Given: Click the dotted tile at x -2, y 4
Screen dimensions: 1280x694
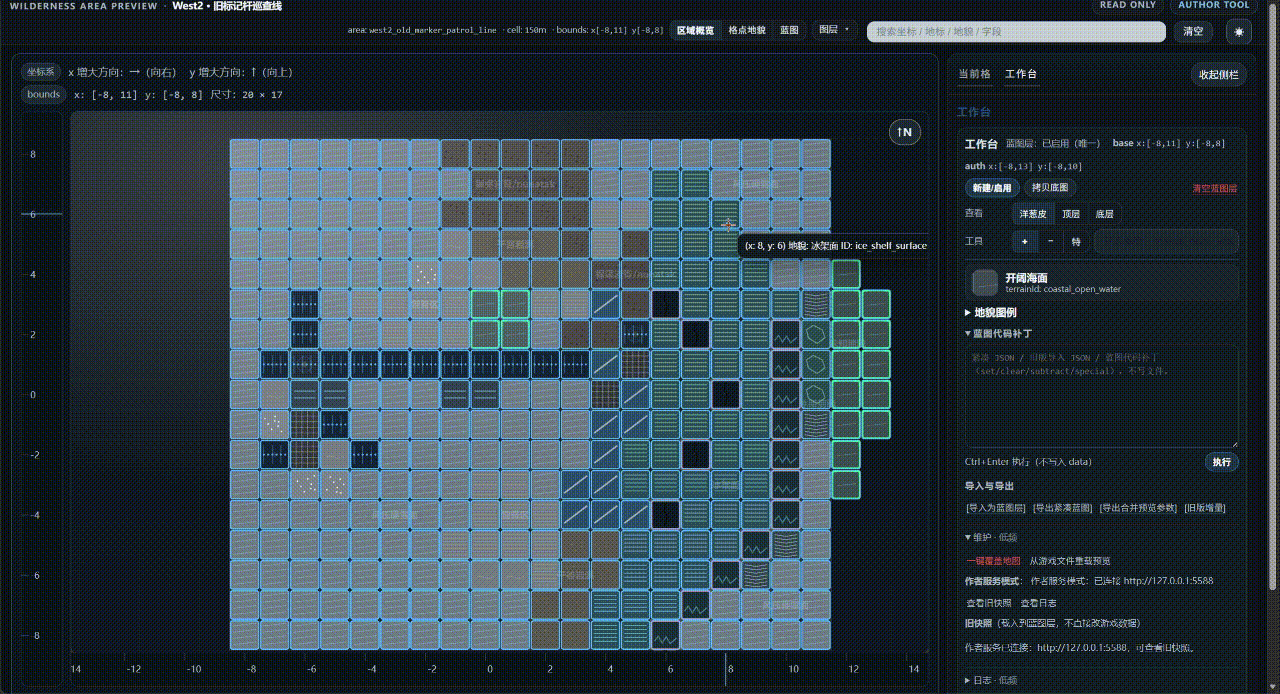Looking at the screenshot, I should (x=425, y=274).
